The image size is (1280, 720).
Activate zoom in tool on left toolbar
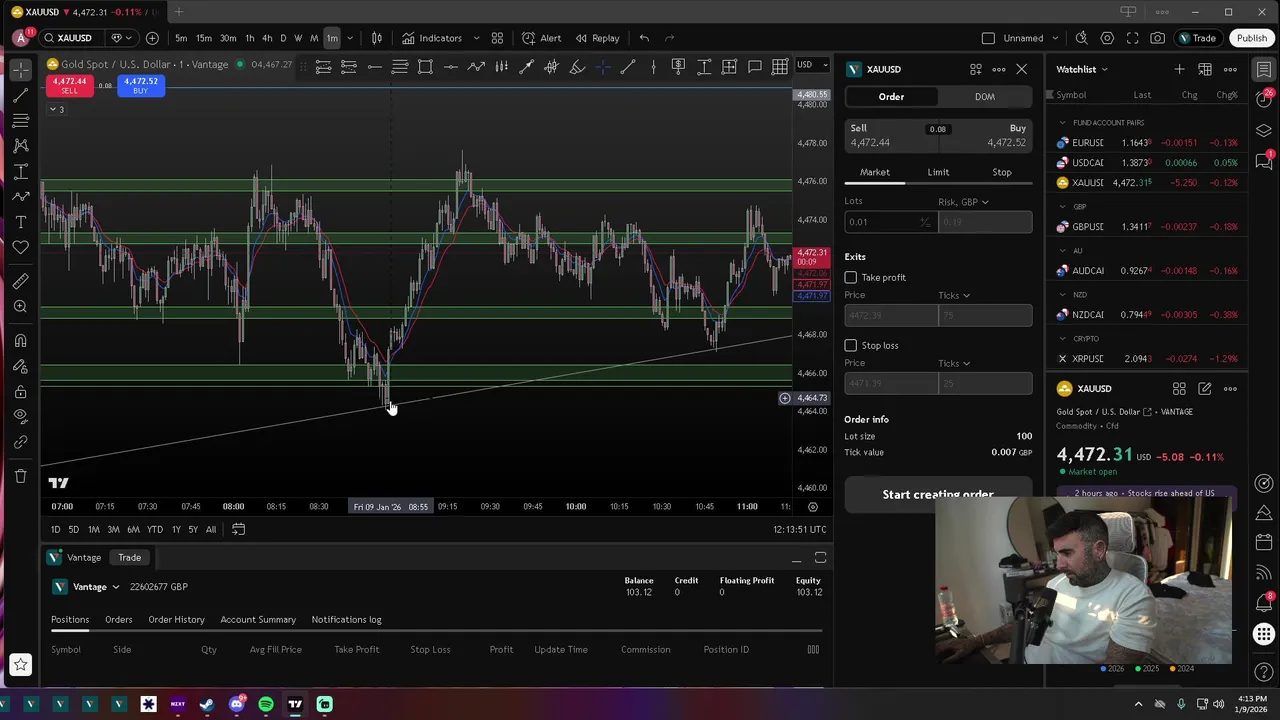coord(21,307)
